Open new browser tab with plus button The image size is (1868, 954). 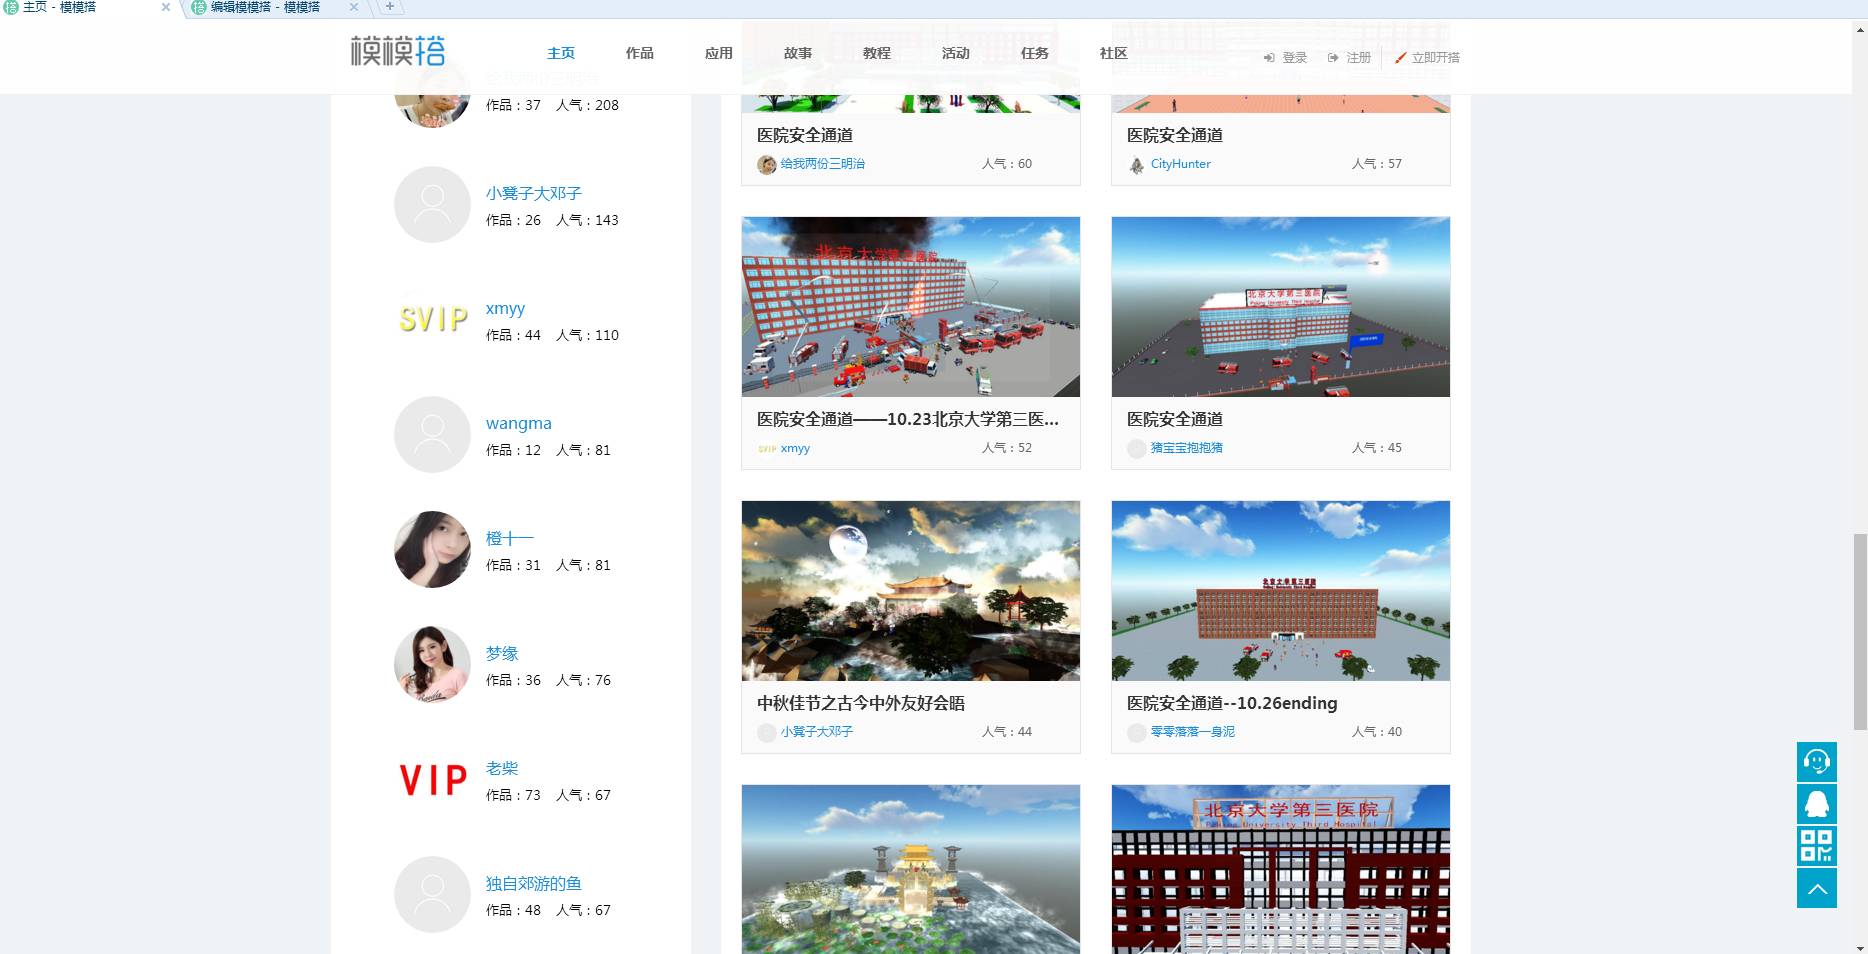tap(390, 7)
